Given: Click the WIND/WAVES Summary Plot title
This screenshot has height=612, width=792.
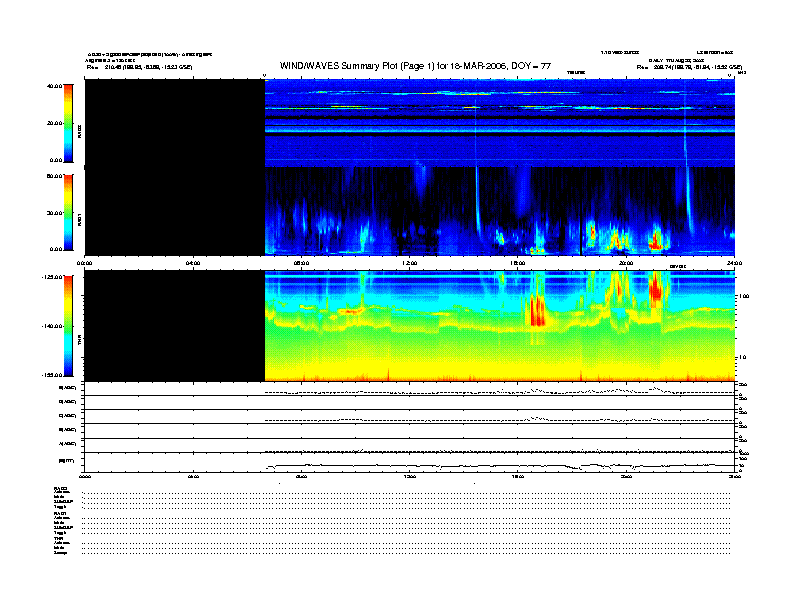Looking at the screenshot, I should point(415,66).
